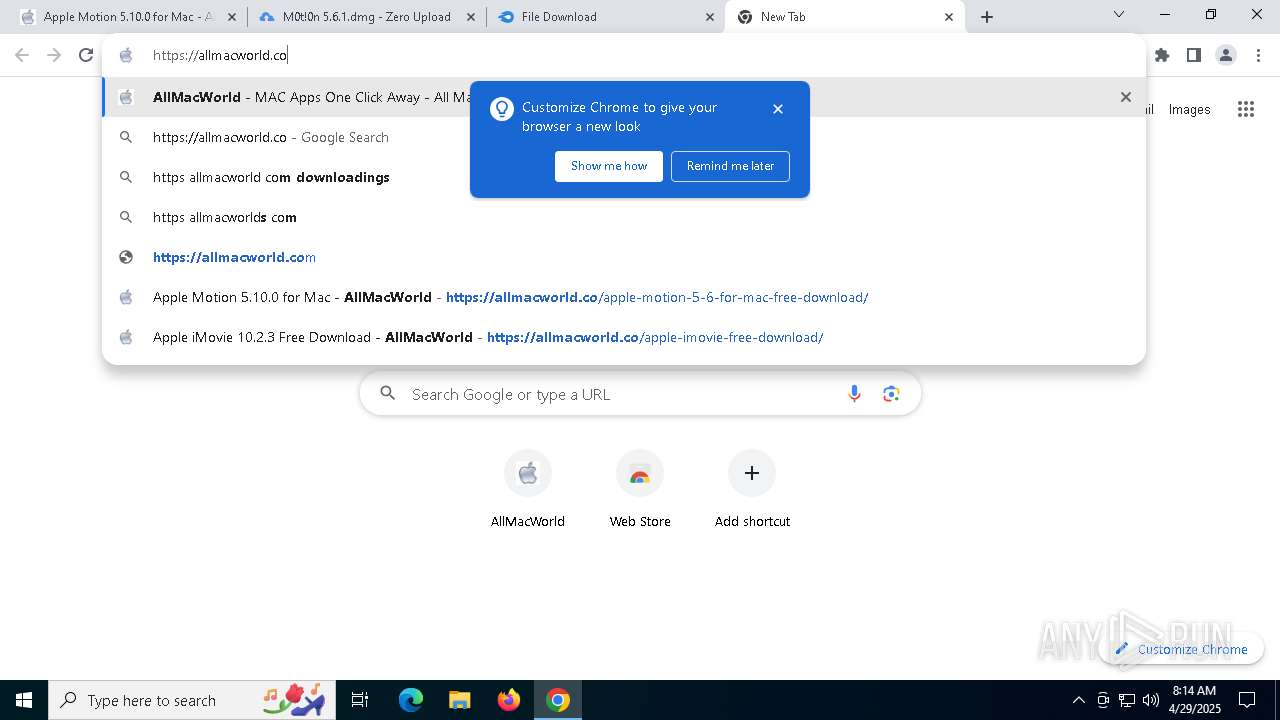The width and height of the screenshot is (1280, 720).
Task: Click the Remind me later button
Action: click(730, 166)
